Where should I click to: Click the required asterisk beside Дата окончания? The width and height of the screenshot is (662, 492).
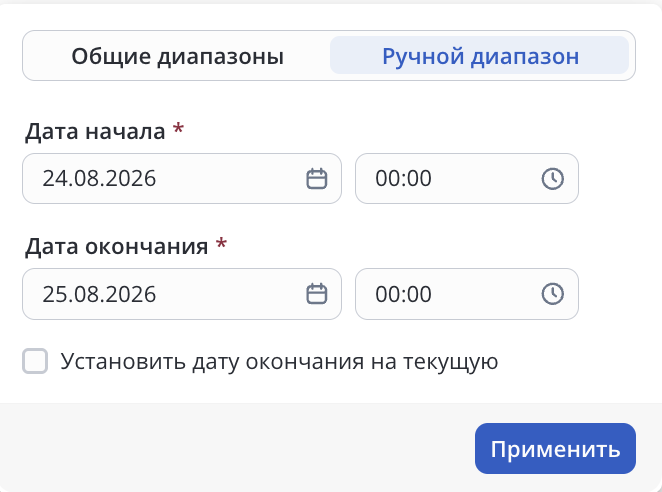tap(221, 243)
